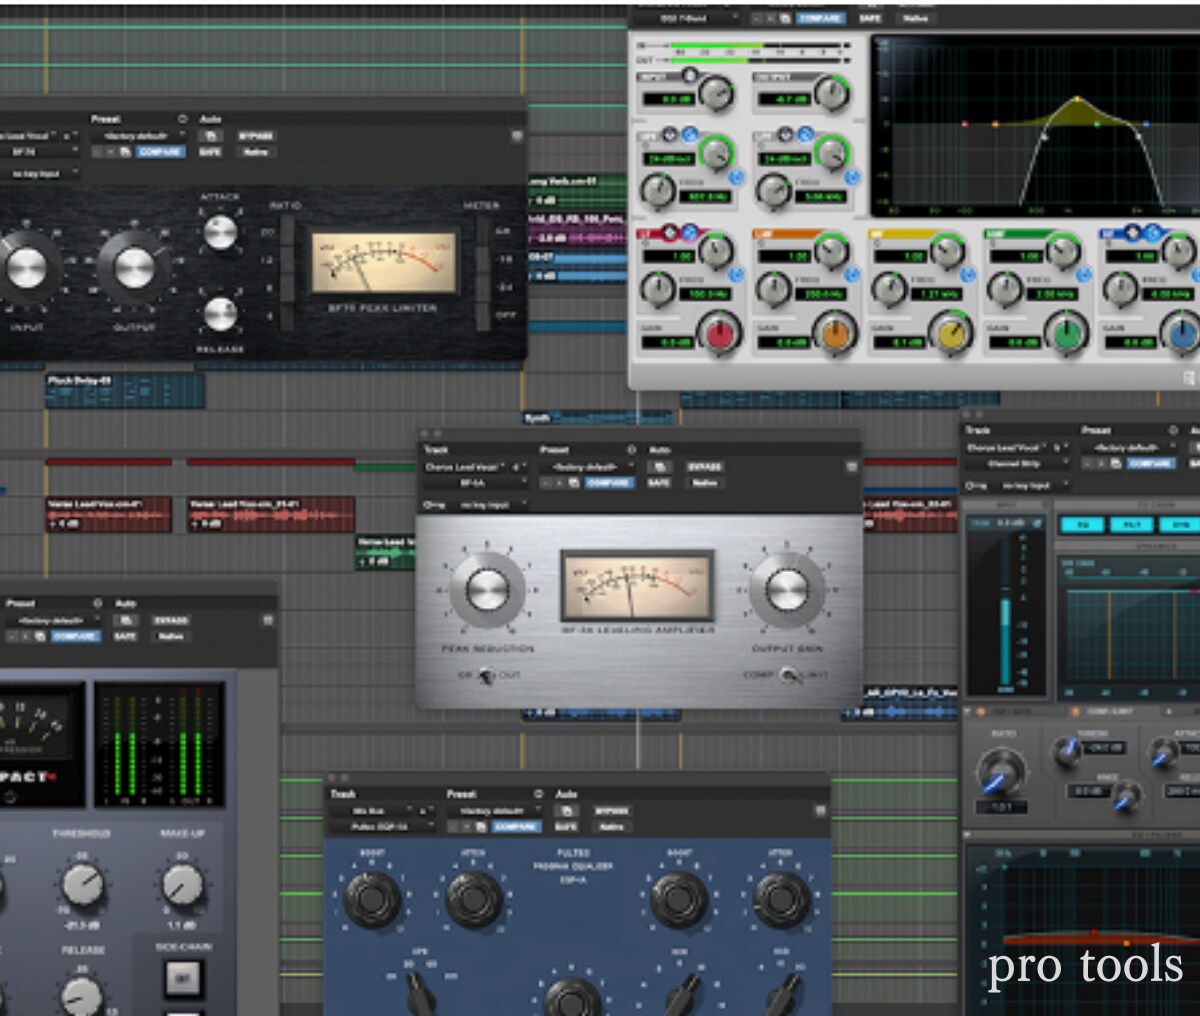Click the target icon in the Impact plug-in header
Viewport: 1200px width, 1016px height.
click(x=267, y=620)
